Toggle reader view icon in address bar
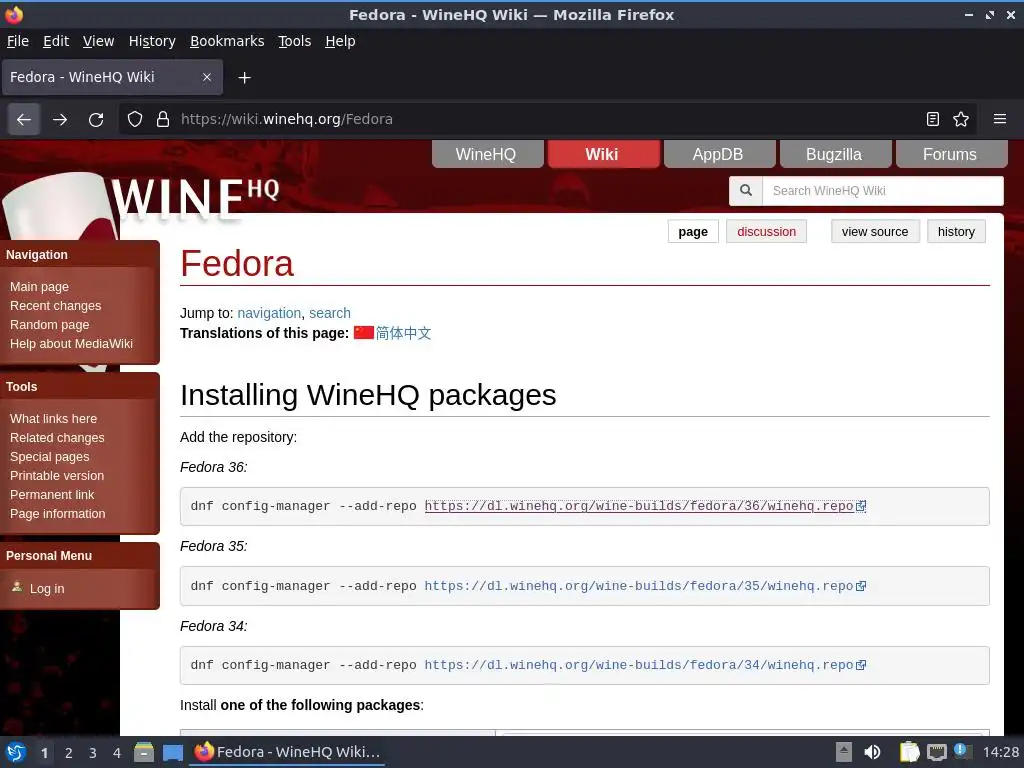 [933, 120]
